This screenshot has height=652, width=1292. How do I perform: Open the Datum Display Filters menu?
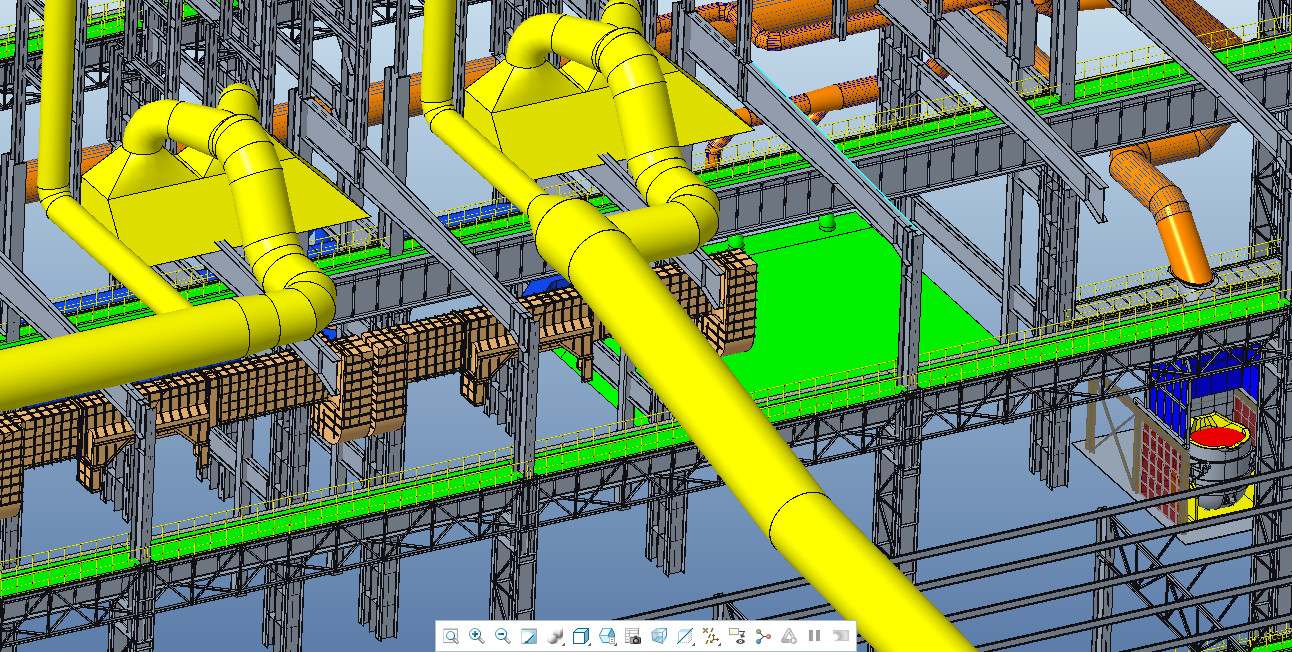pyautogui.click(x=712, y=636)
